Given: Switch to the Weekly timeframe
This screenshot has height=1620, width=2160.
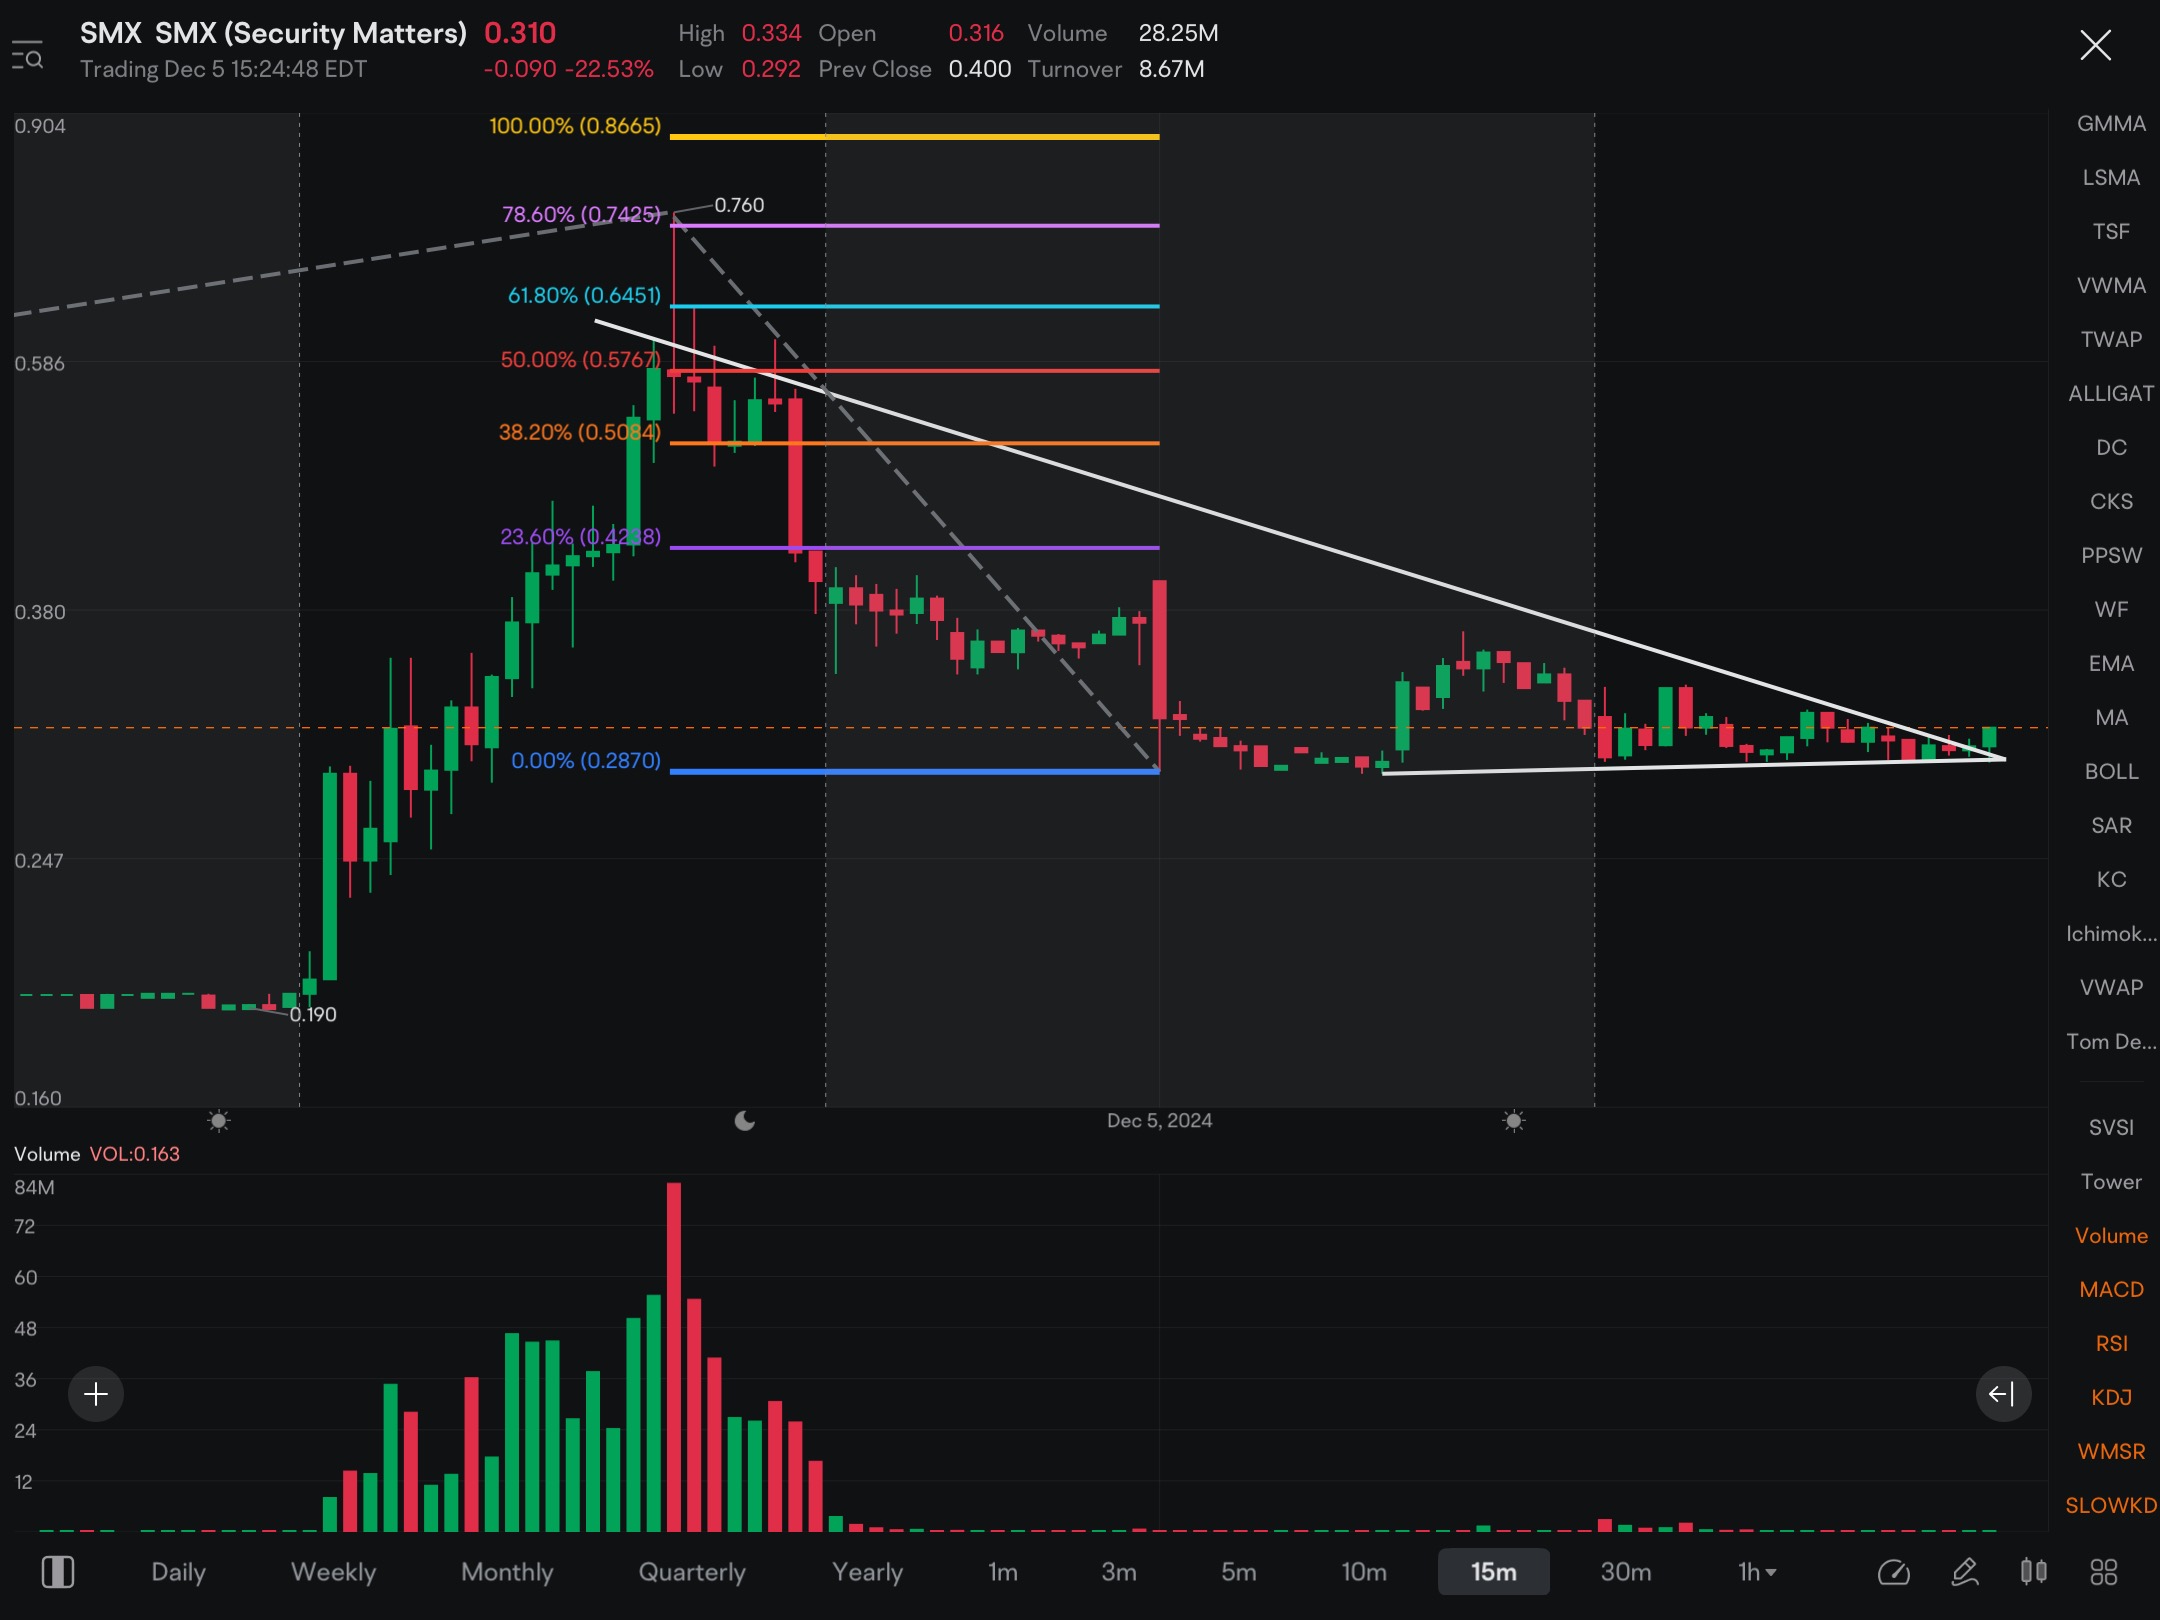Looking at the screenshot, I should coord(333,1572).
